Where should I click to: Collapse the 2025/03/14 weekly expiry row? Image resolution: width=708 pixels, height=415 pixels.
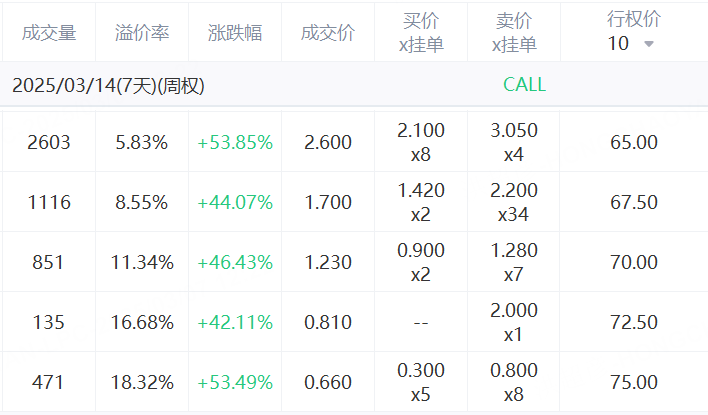[354, 85]
